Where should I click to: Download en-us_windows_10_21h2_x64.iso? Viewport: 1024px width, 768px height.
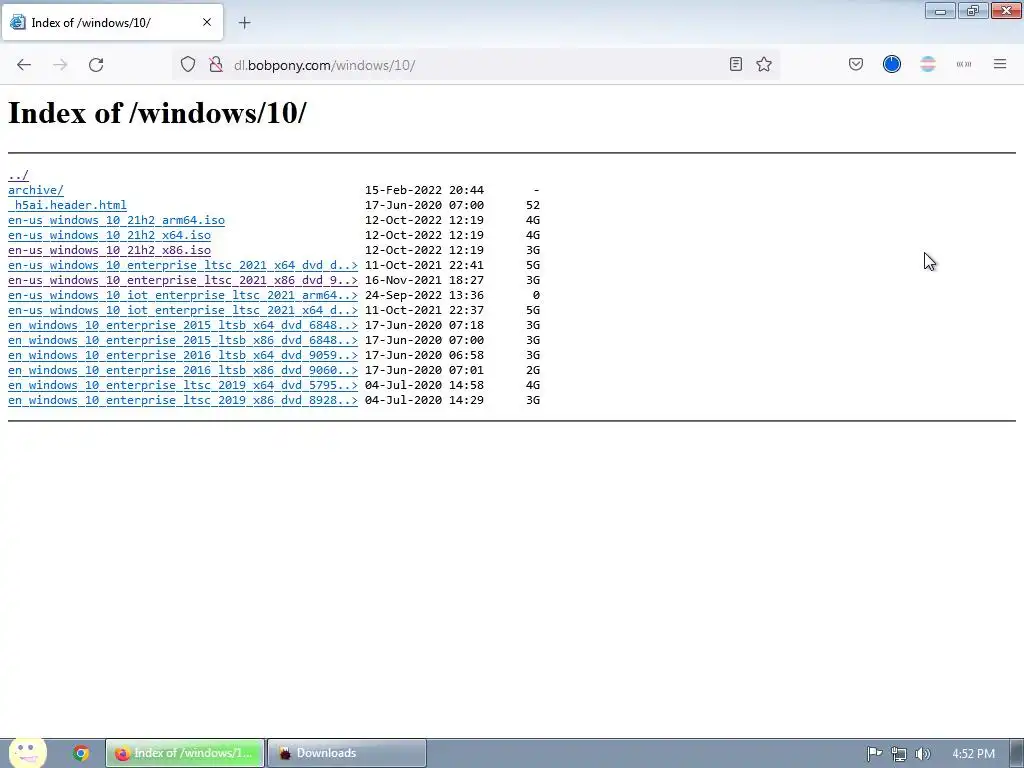109,235
